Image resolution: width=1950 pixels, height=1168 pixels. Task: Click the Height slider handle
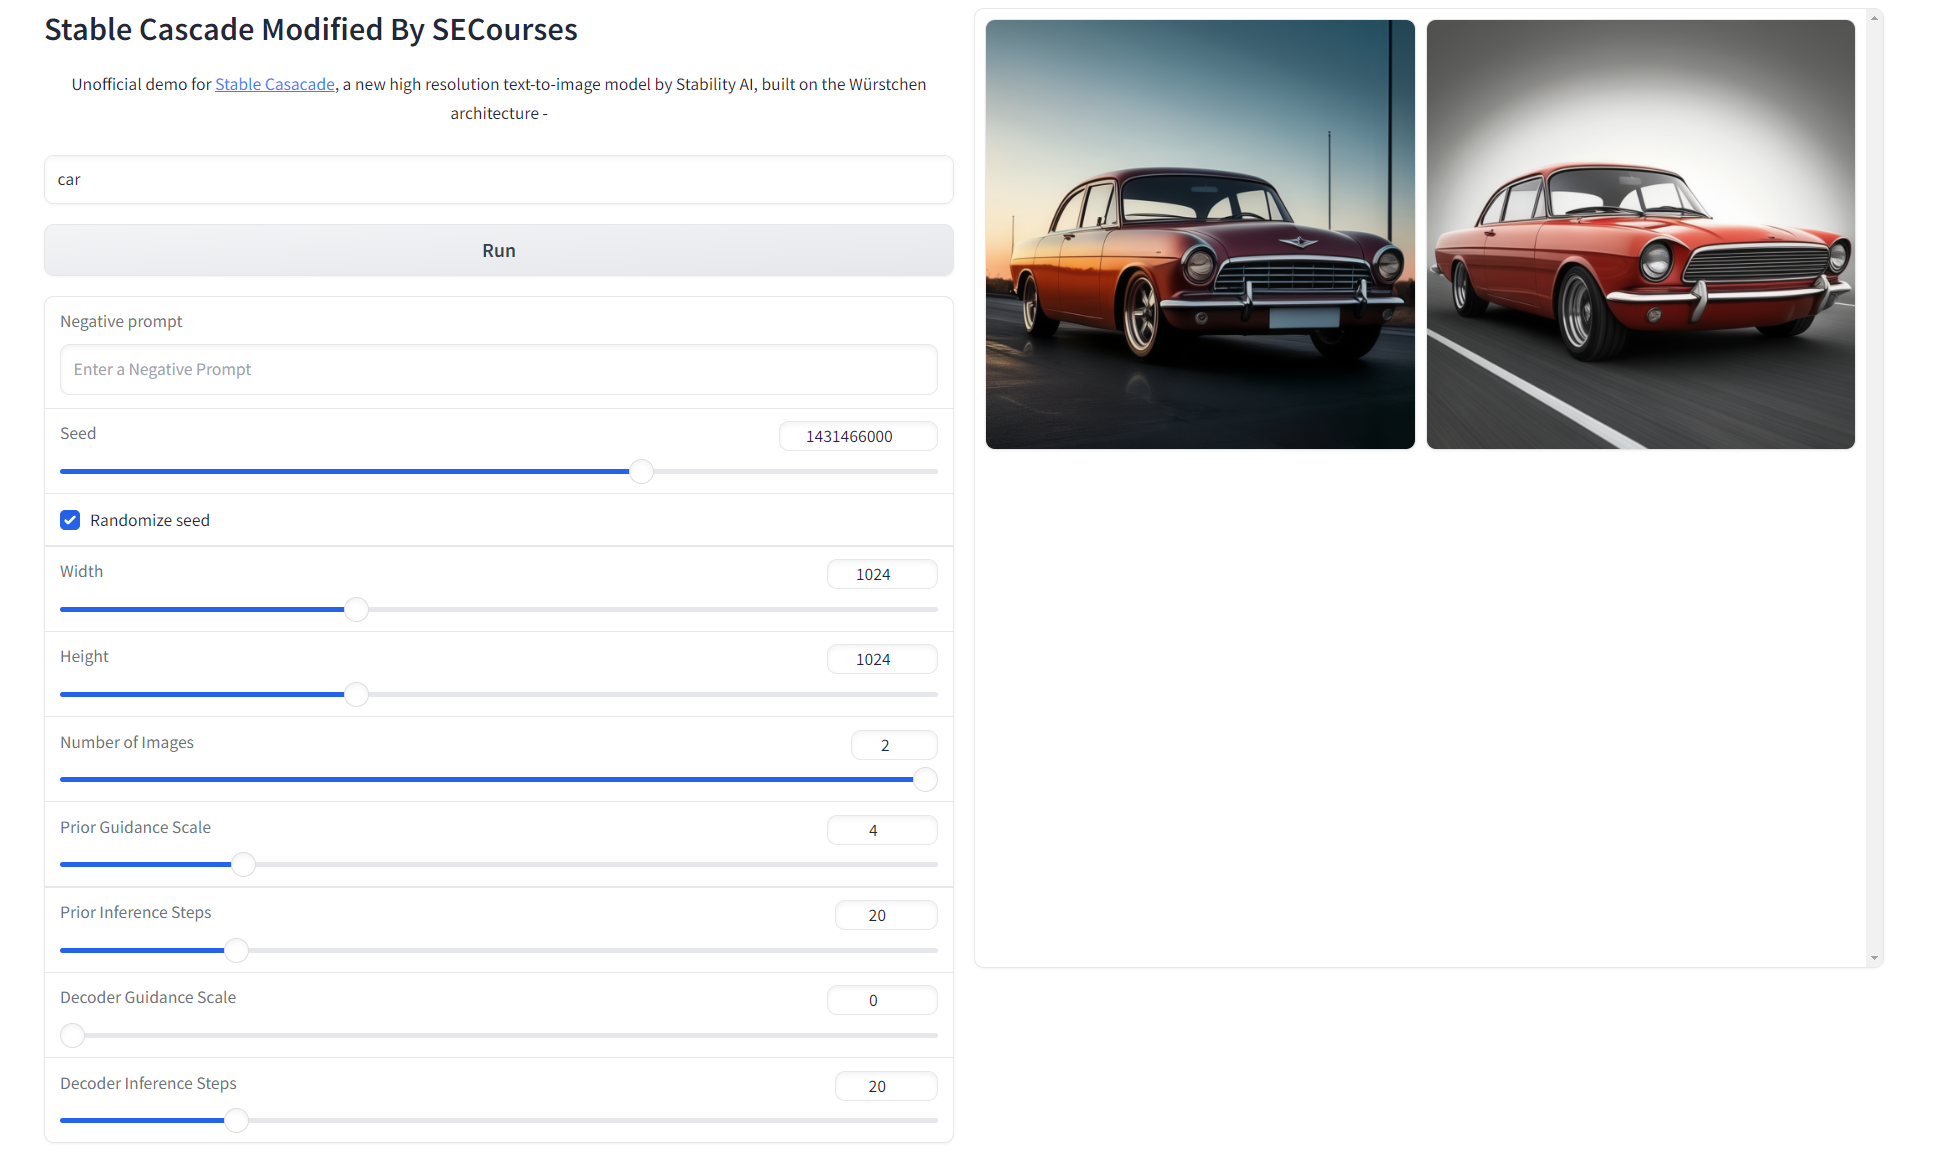[356, 694]
